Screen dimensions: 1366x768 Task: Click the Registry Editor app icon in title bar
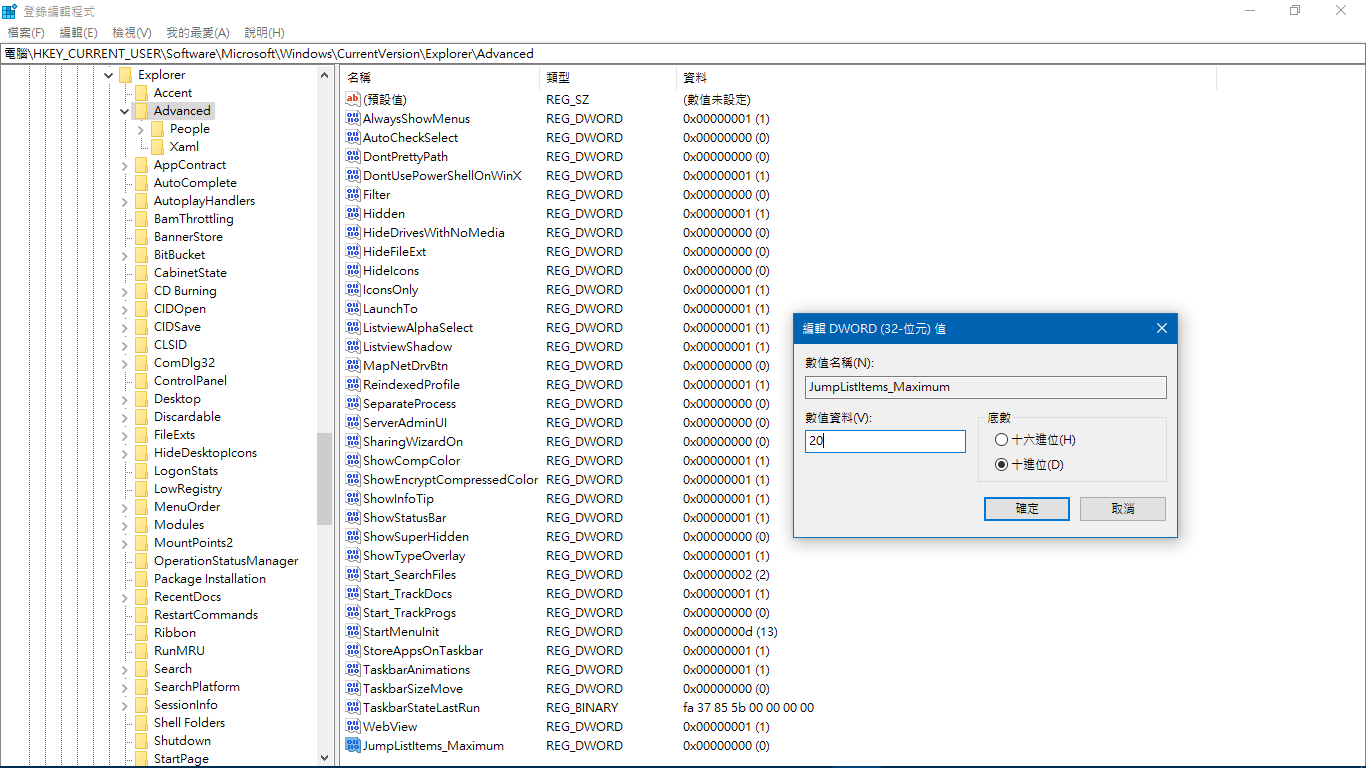[9, 11]
